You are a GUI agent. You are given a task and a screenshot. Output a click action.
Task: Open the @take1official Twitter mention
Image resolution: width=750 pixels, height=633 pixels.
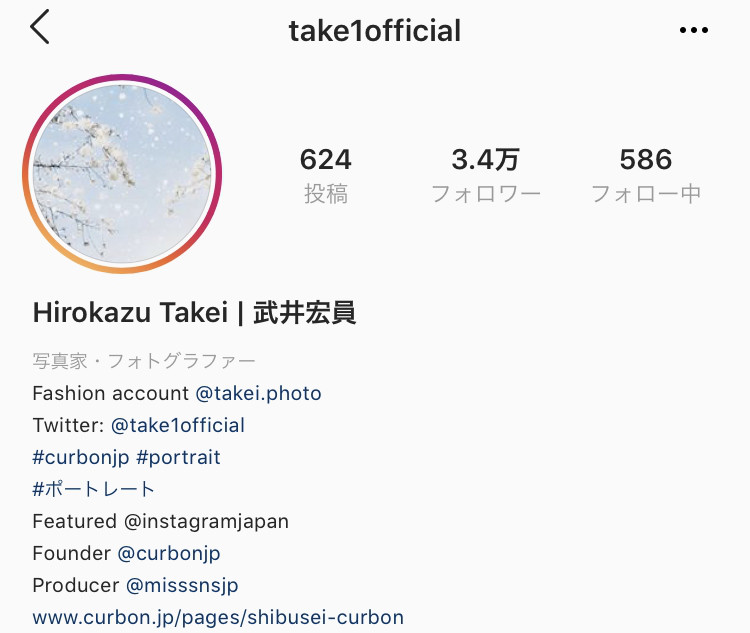(x=178, y=425)
